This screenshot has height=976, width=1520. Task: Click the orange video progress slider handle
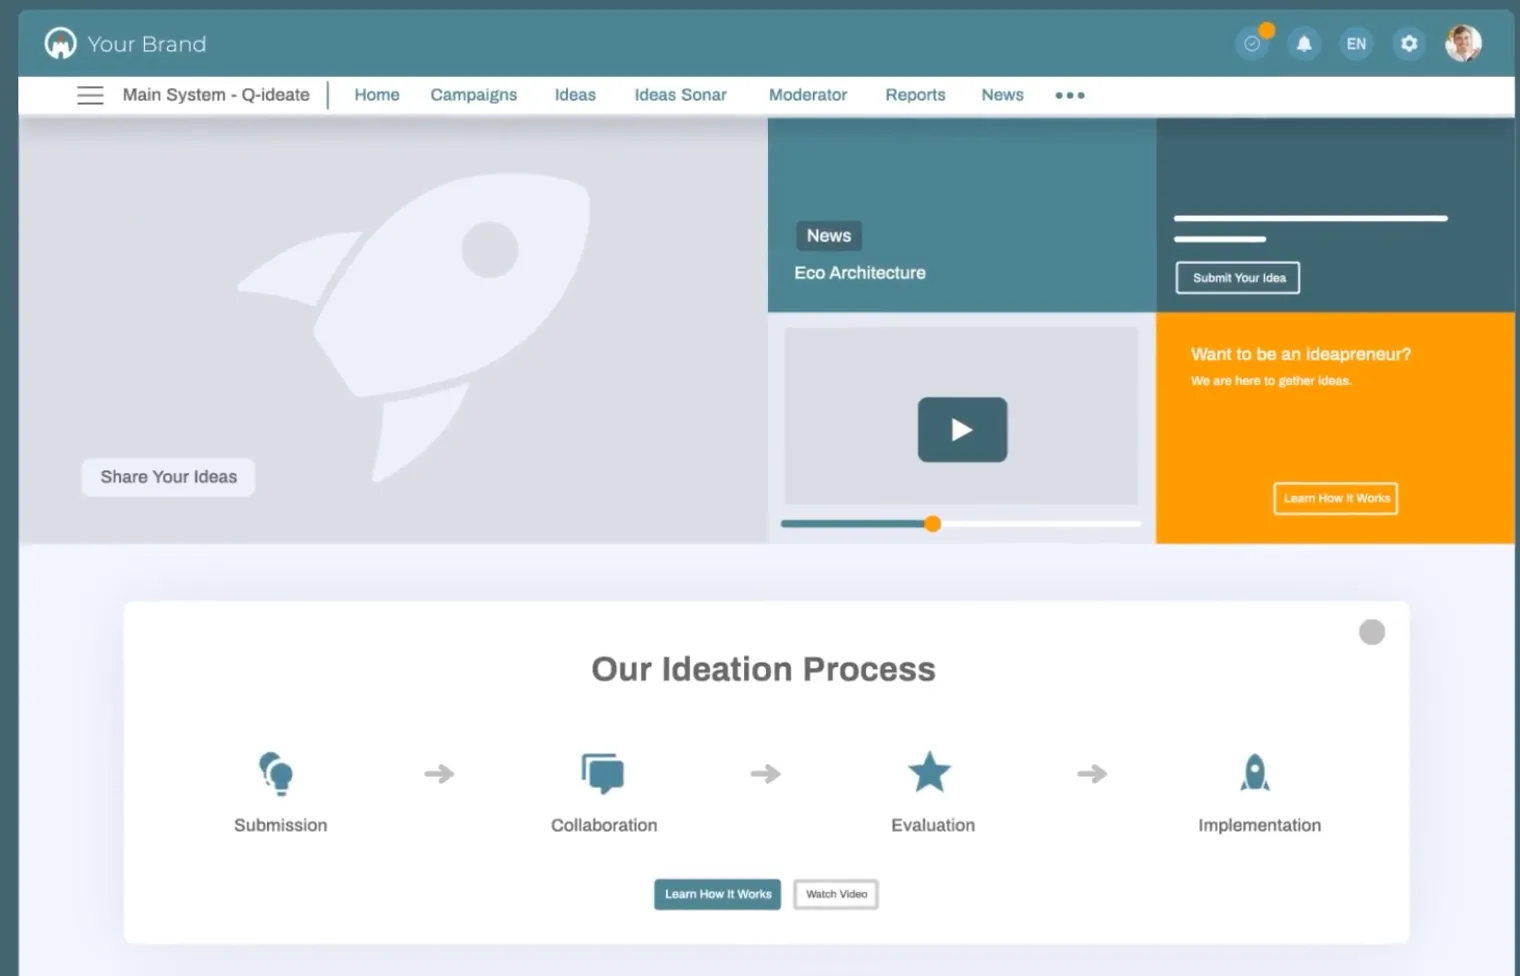[x=932, y=524]
